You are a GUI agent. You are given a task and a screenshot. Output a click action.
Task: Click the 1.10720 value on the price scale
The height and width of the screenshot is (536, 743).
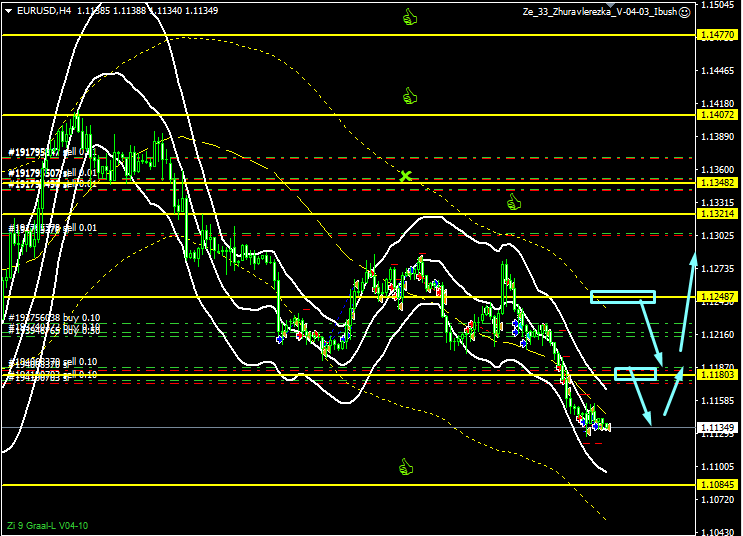pos(717,500)
